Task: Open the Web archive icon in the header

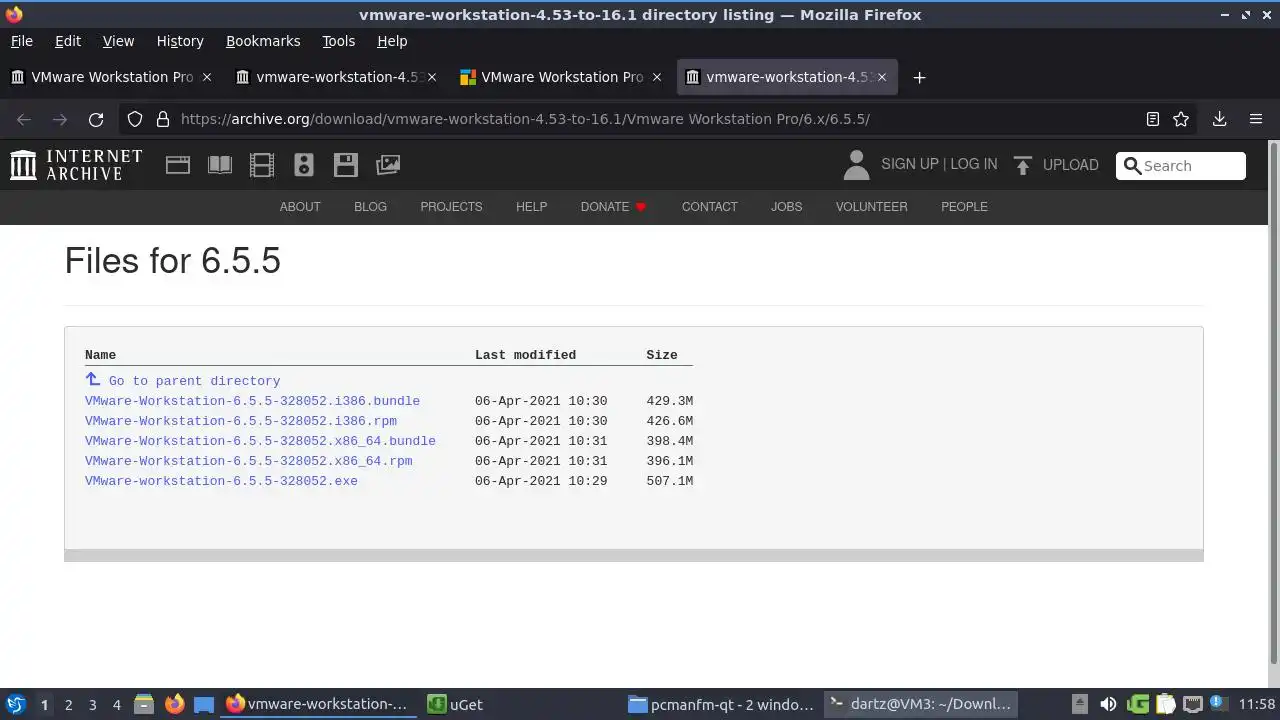Action: (178, 165)
